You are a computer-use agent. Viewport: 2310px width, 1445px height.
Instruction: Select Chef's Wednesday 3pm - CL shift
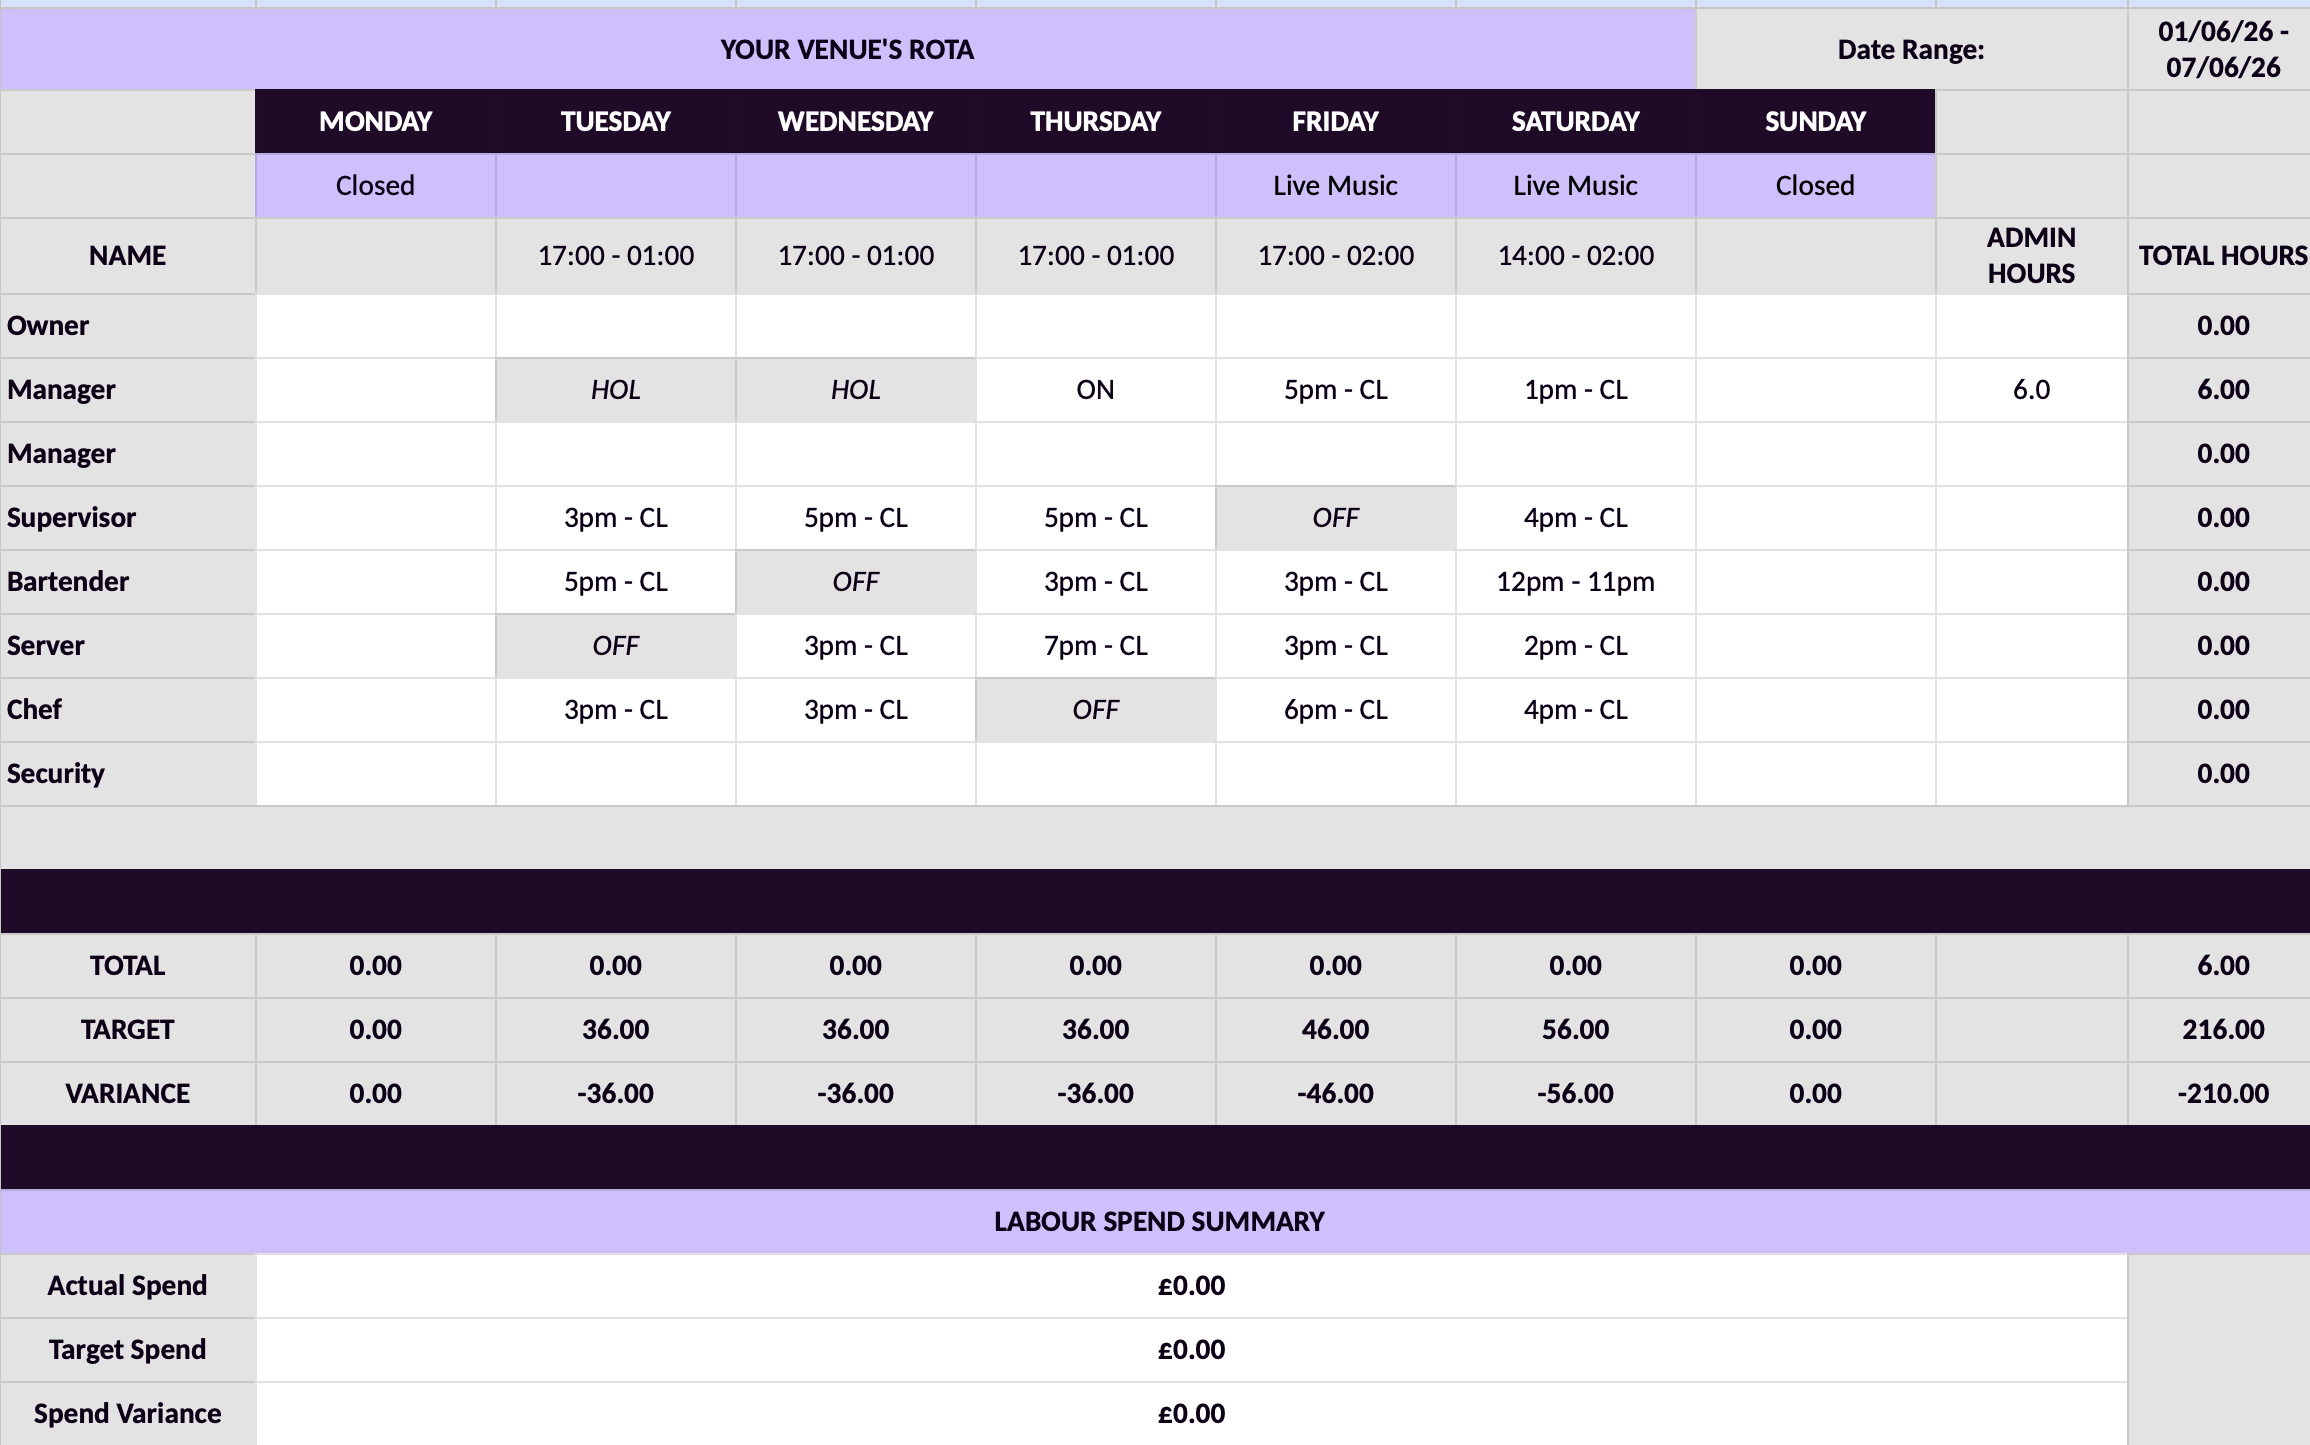856,710
